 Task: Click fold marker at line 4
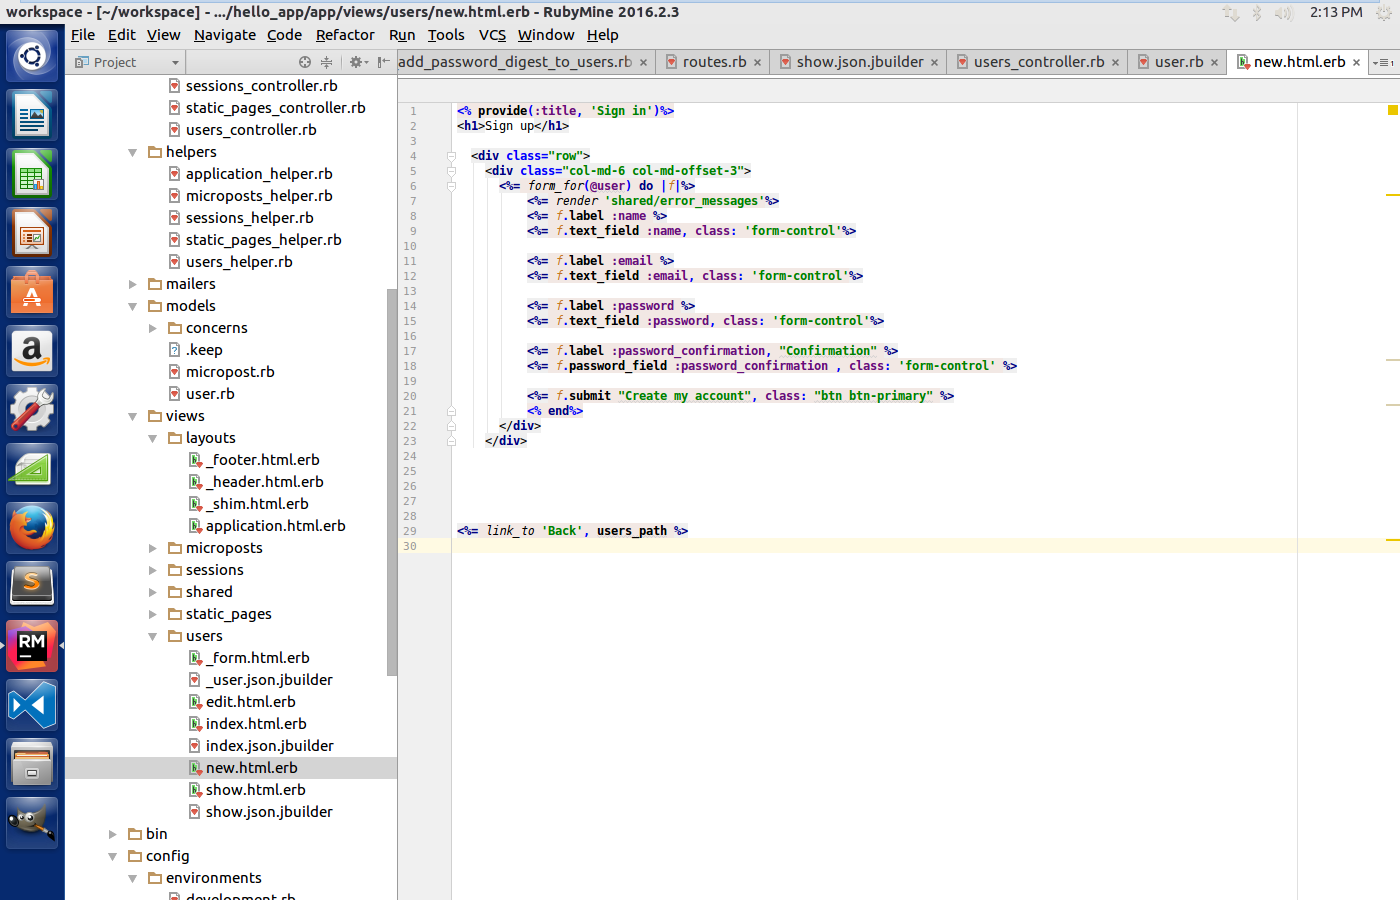coord(451,156)
